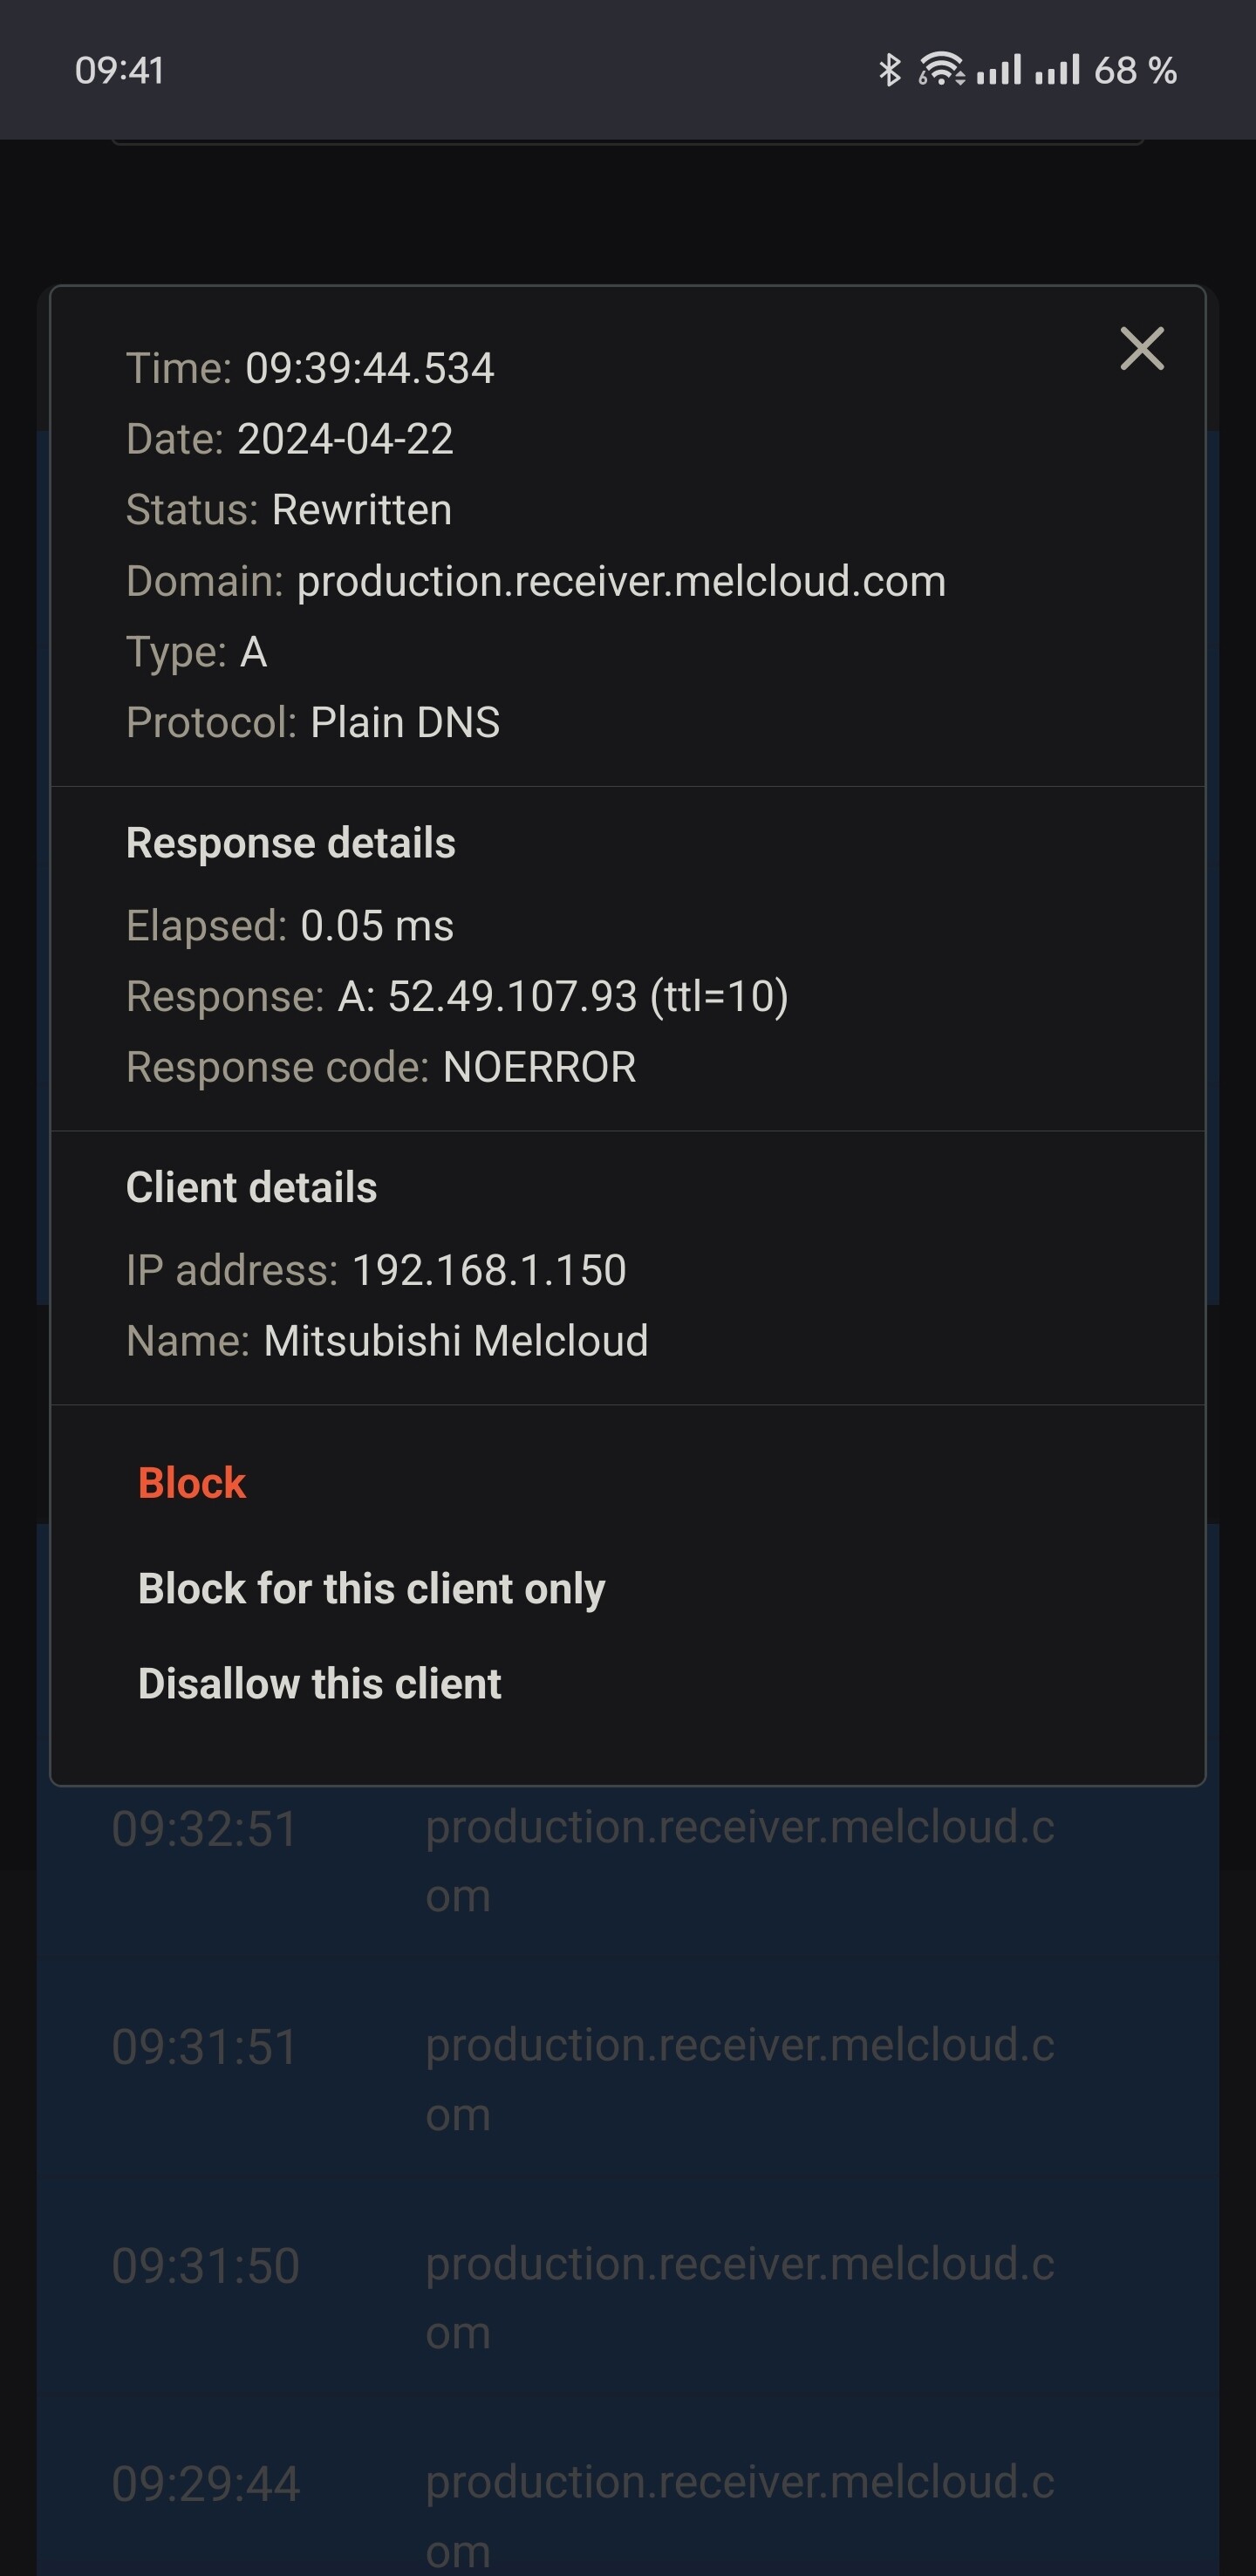
Task: Tap the response IP 52.49.107.93
Action: tap(510, 995)
